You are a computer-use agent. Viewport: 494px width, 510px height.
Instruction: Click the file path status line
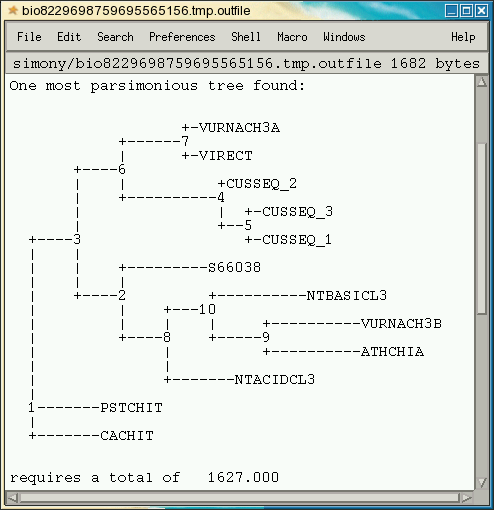click(246, 63)
